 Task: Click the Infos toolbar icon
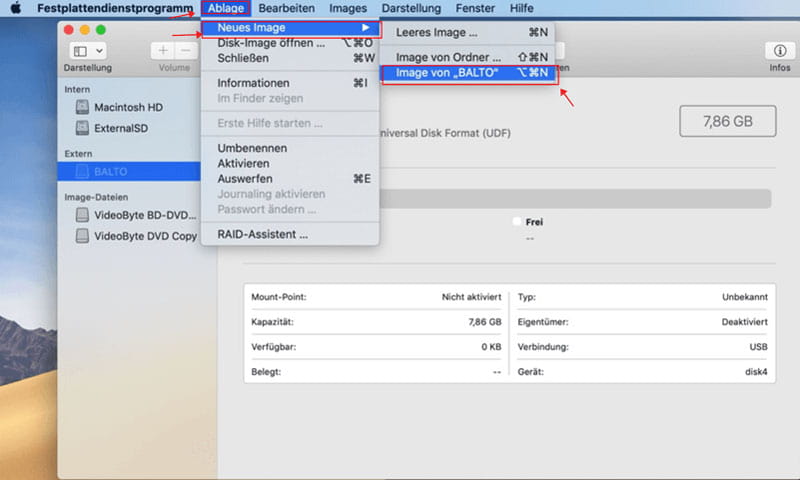(x=779, y=51)
